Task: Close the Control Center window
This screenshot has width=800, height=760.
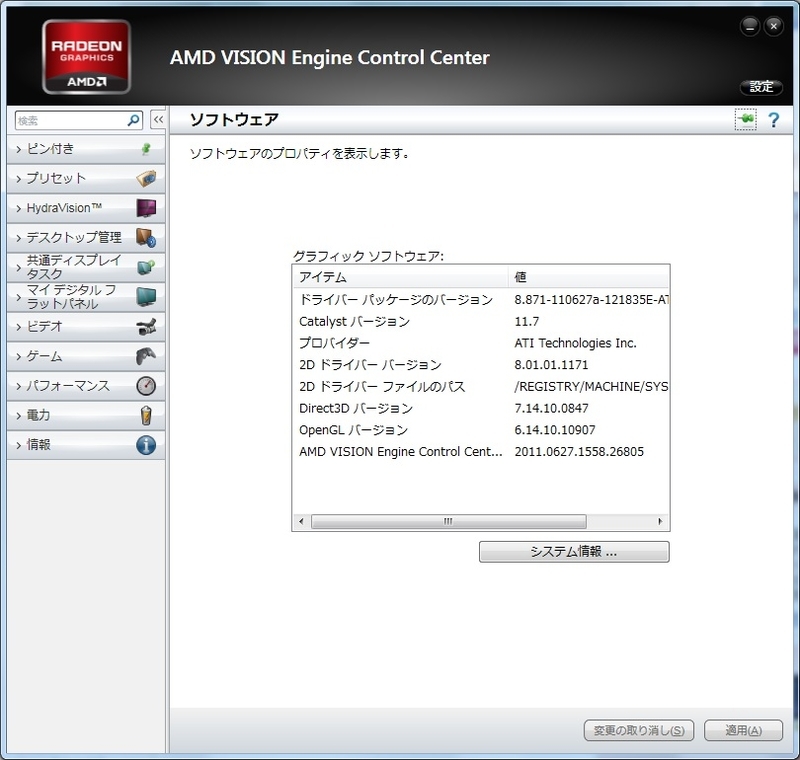Action: click(773, 27)
